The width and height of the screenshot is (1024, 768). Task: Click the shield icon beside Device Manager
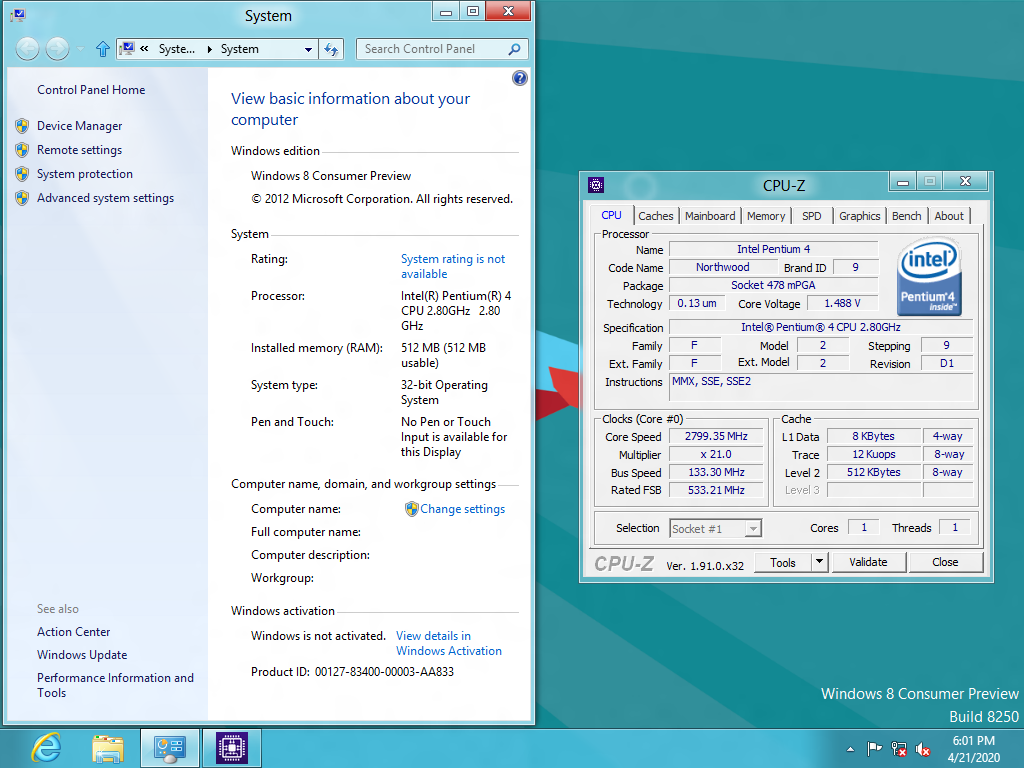(22, 125)
